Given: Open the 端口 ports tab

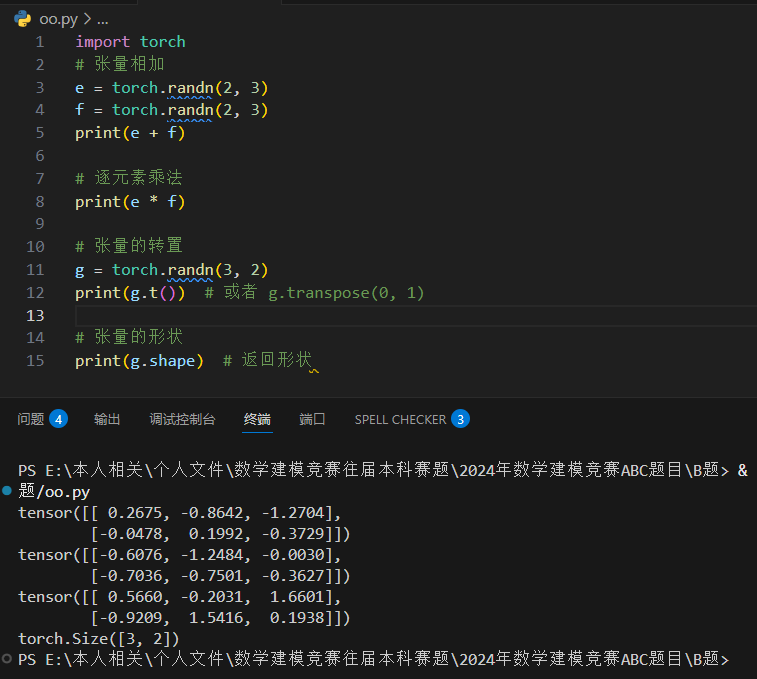Looking at the screenshot, I should [312, 419].
